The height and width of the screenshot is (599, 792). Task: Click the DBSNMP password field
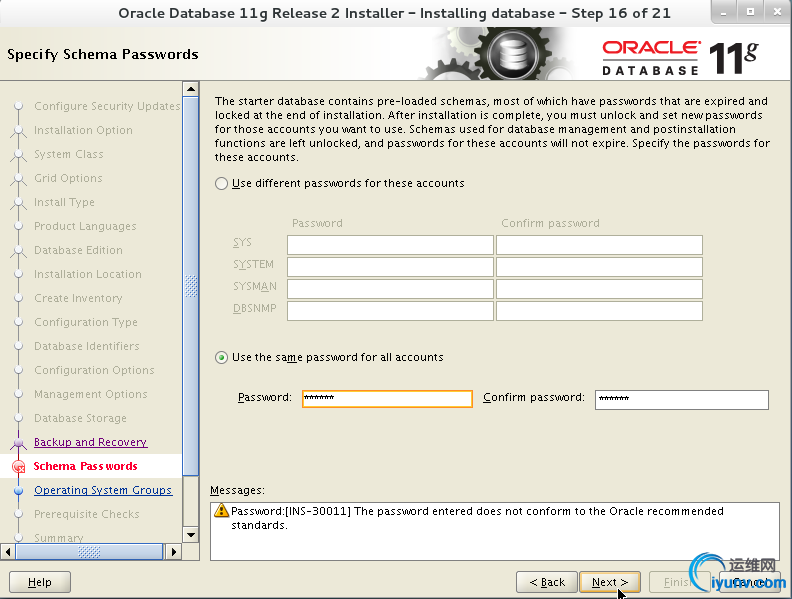[390, 311]
